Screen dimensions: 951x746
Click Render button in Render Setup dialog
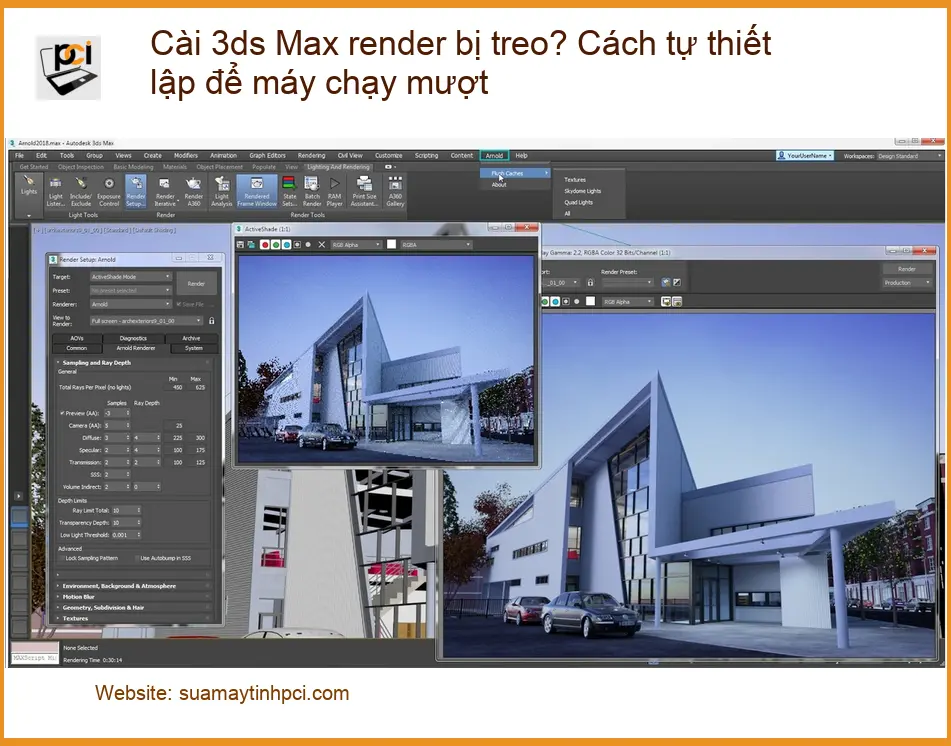tap(196, 283)
